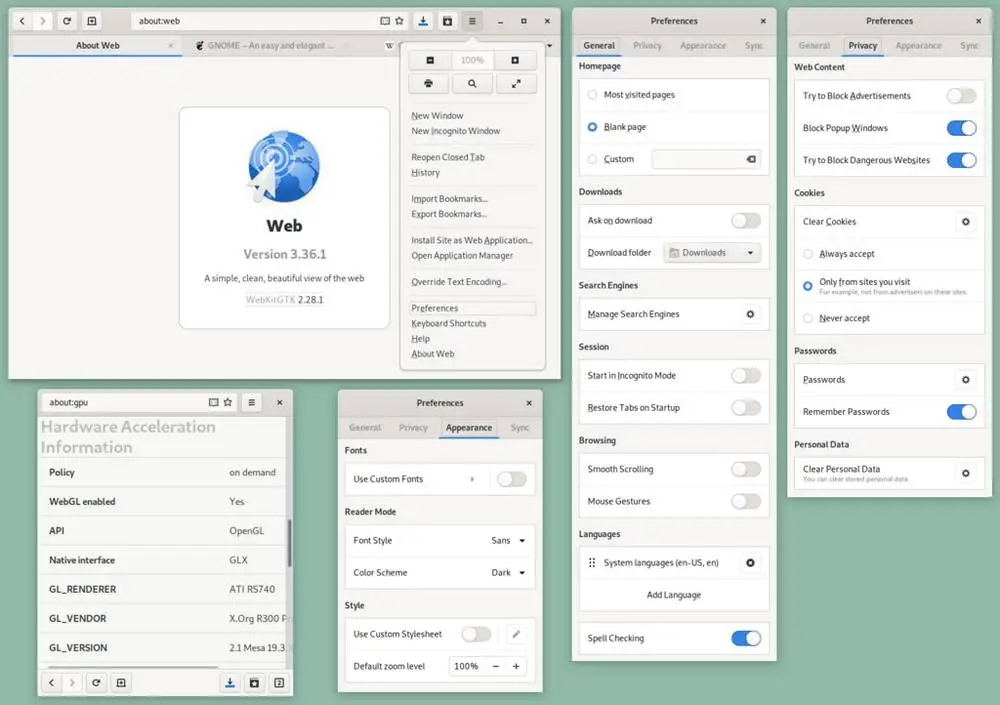
Task: Toggle Try to Block Advertisements switch
Action: coord(961,96)
